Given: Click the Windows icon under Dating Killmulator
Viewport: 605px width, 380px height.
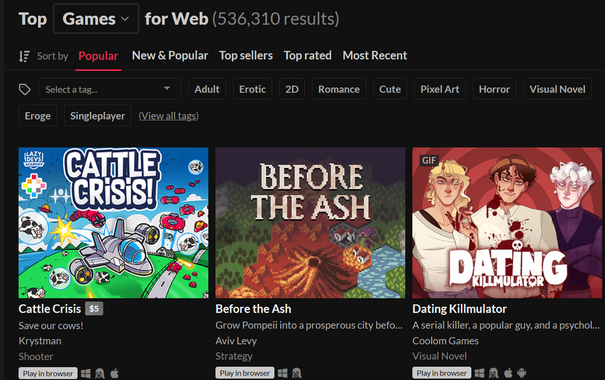Looking at the screenshot, I should coord(480,373).
